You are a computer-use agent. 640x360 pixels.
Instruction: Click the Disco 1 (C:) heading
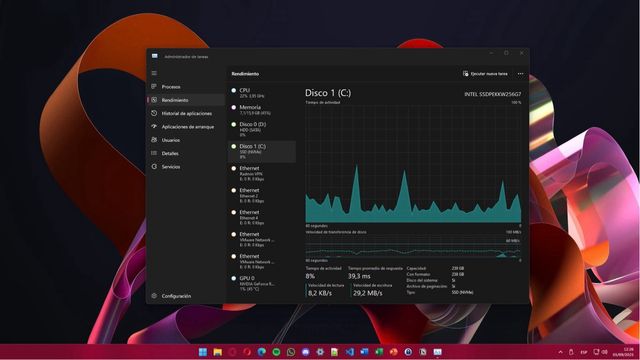[x=328, y=93]
